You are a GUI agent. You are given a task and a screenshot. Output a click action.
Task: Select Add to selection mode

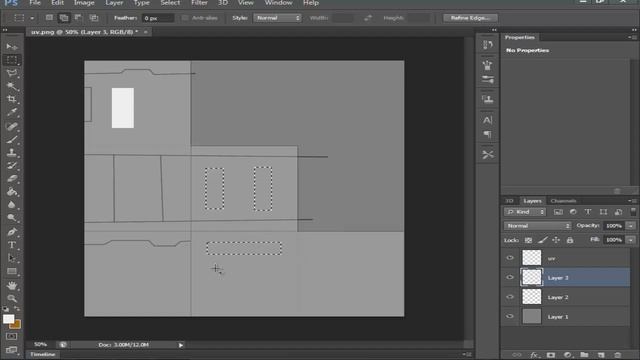64,18
